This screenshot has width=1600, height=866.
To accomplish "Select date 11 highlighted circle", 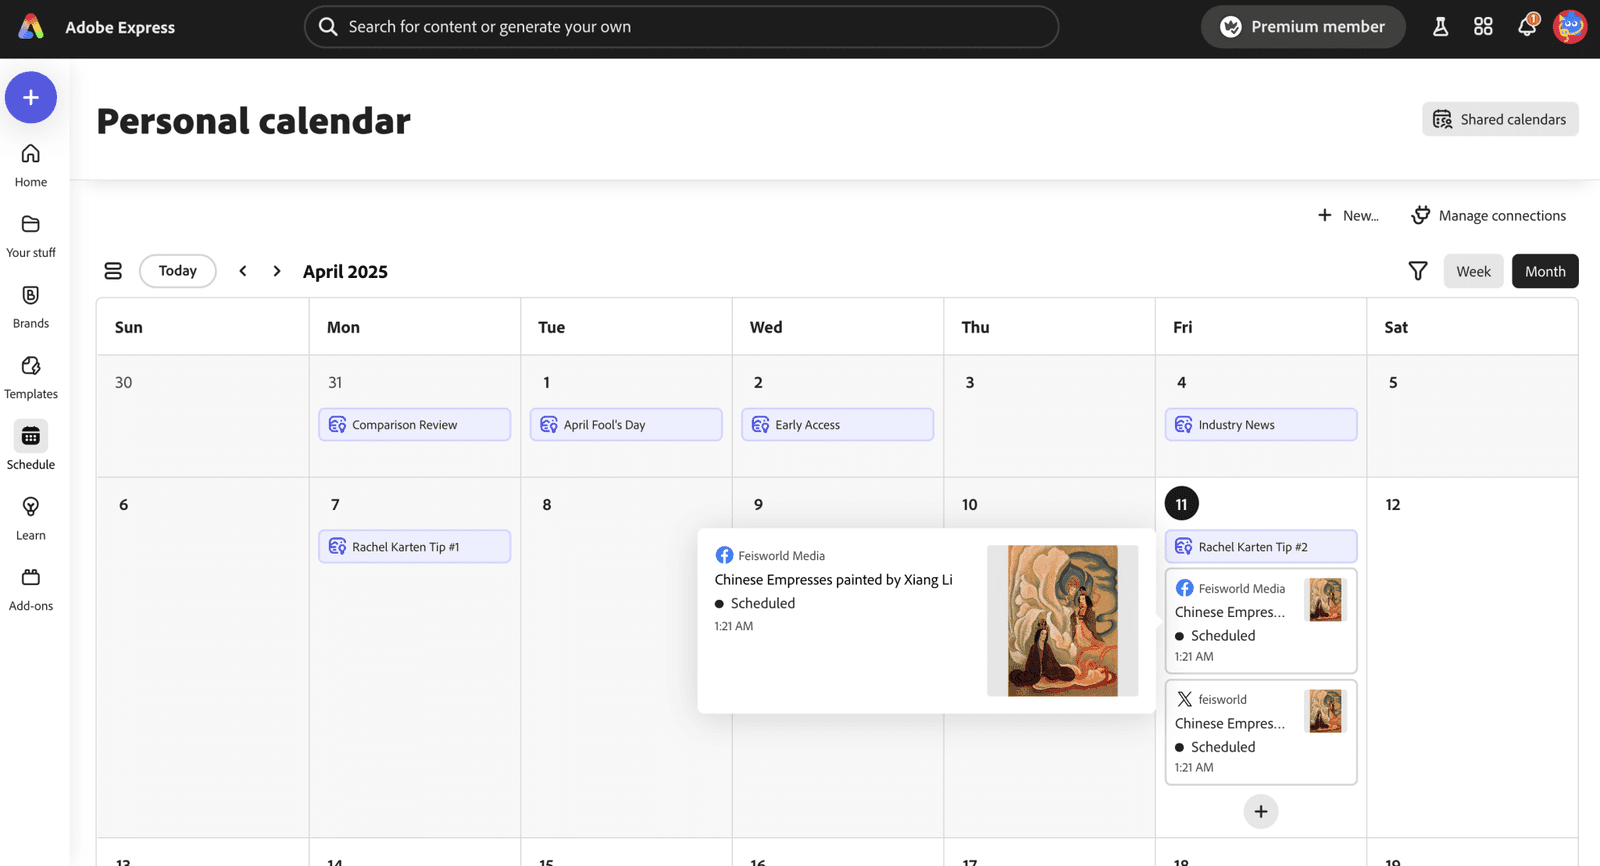I will tap(1182, 504).
